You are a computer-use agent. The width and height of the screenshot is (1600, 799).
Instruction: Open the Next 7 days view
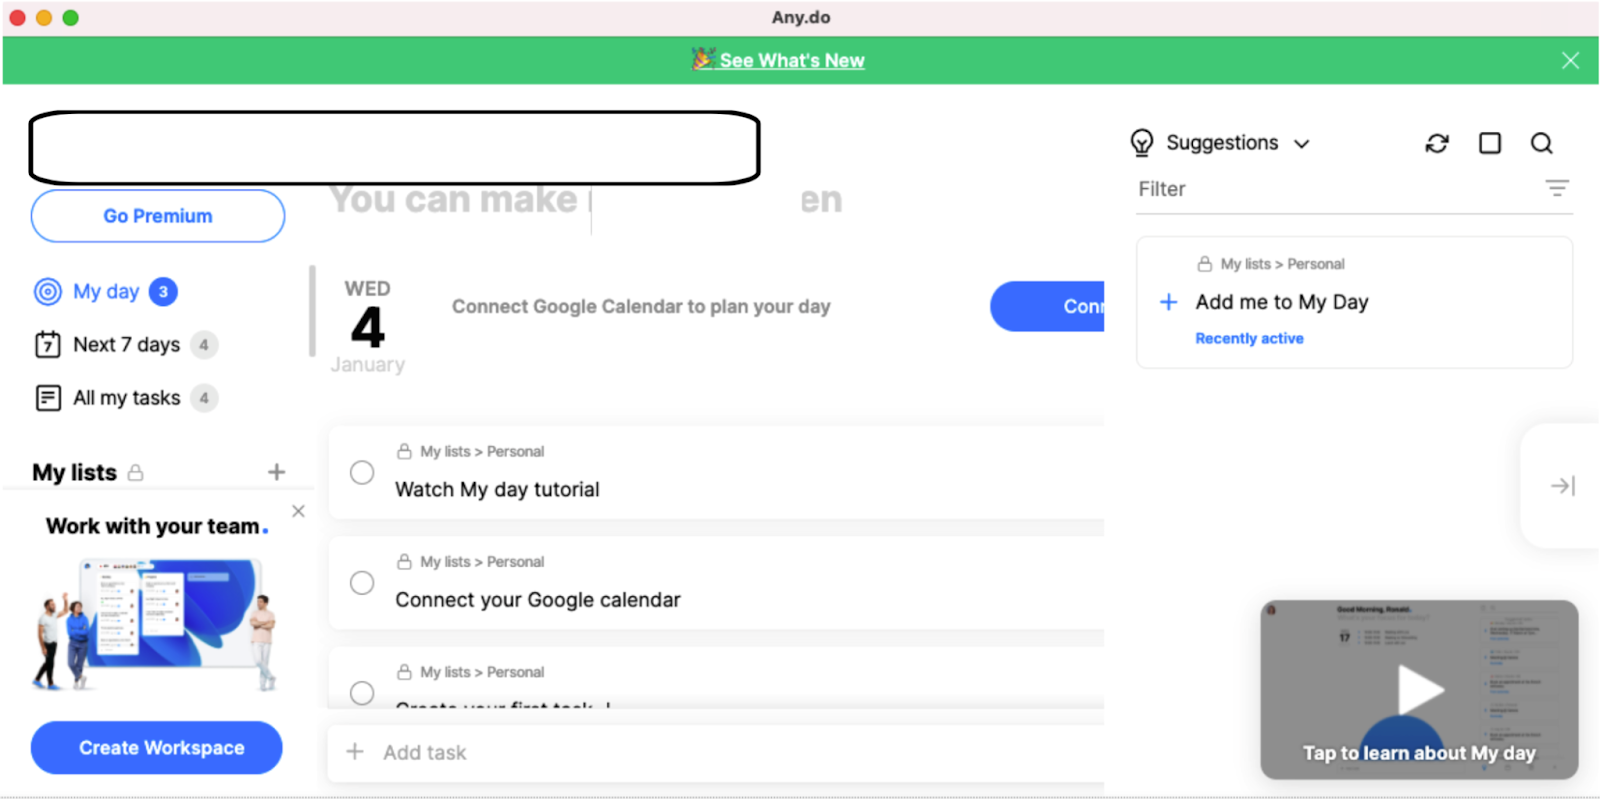click(x=126, y=345)
